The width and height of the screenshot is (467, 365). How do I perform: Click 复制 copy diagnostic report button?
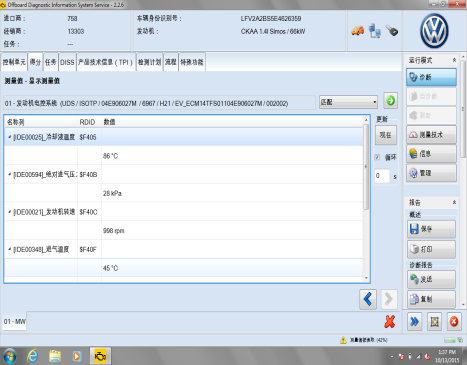431,299
